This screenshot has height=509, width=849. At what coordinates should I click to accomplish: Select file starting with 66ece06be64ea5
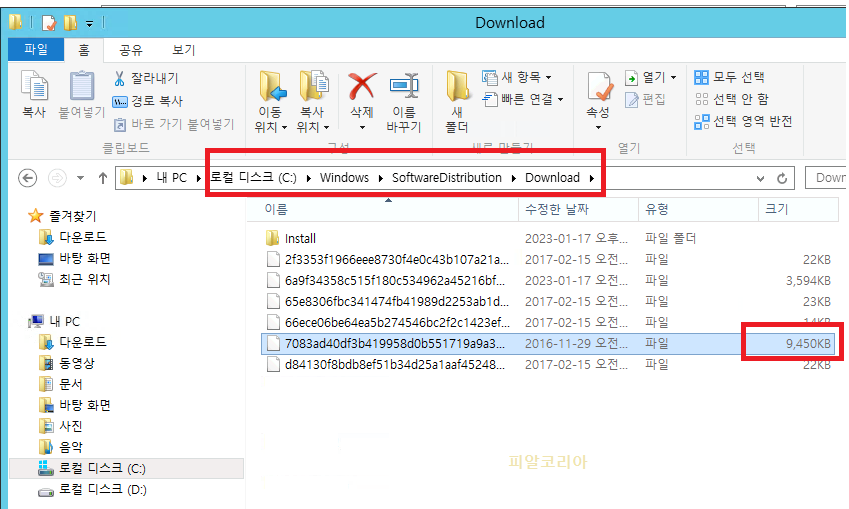549,322
